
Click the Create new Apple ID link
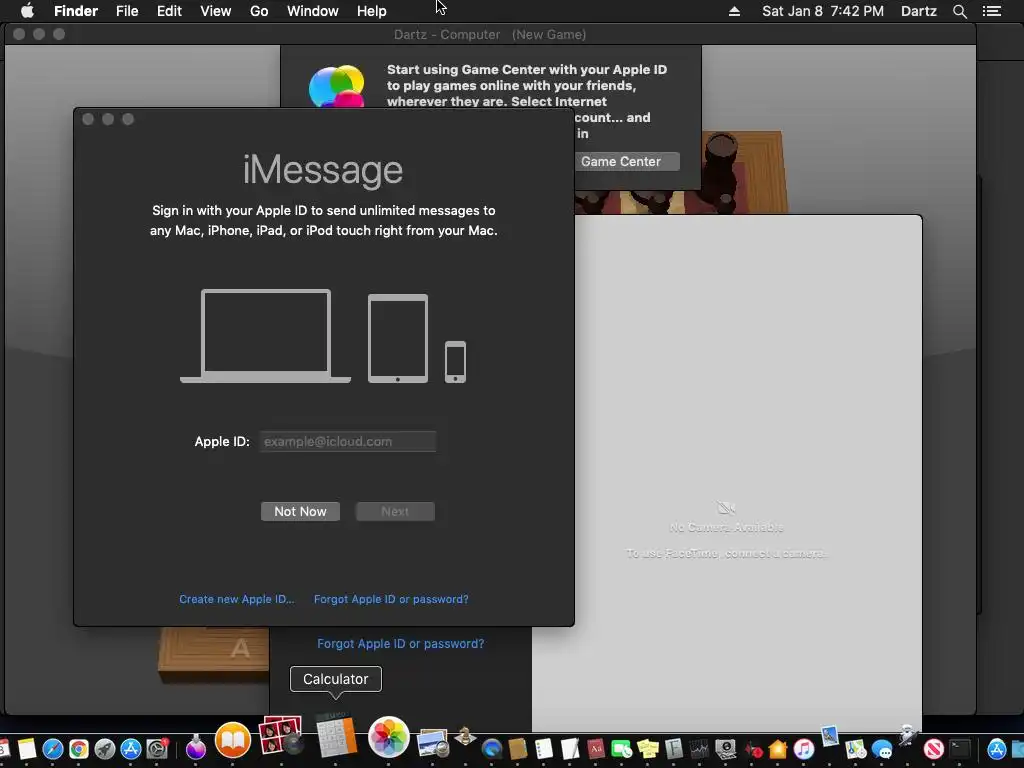click(236, 599)
